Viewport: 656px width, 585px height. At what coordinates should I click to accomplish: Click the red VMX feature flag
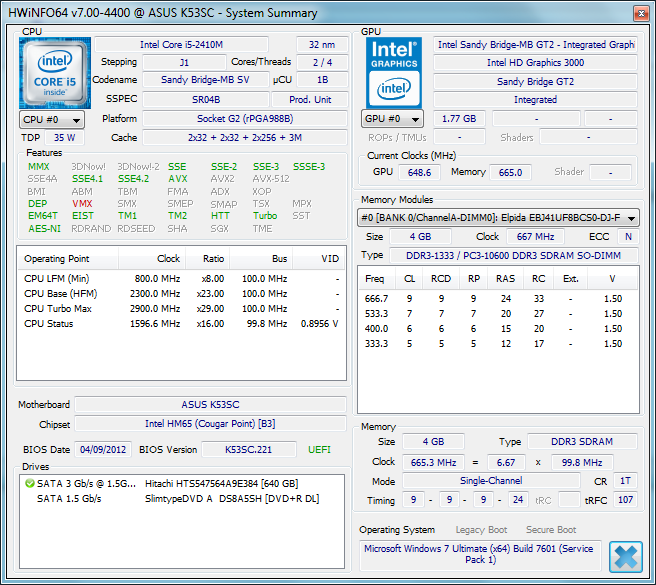82,204
